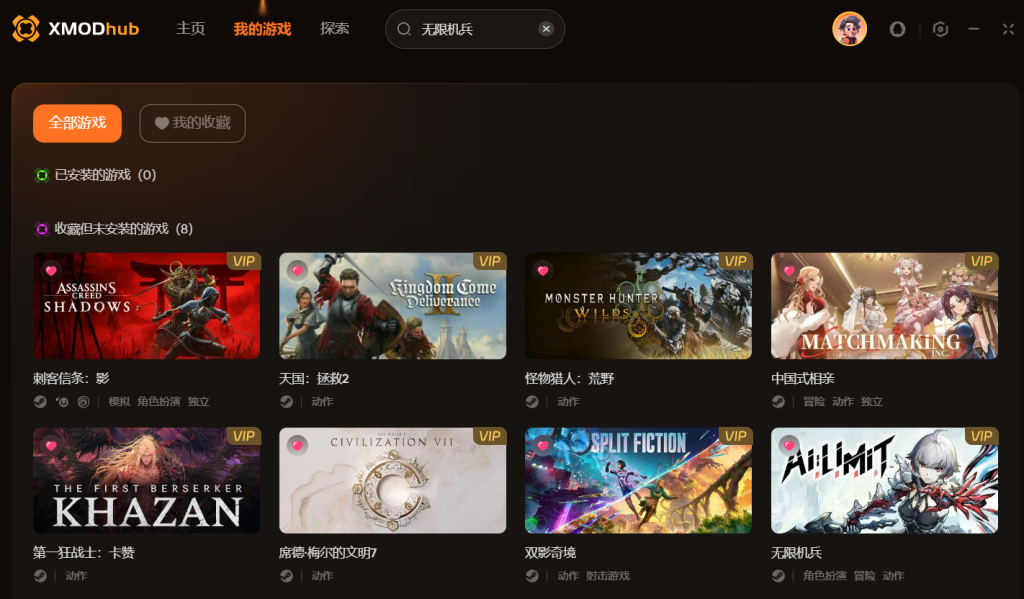Switch to 主页 tab

(x=191, y=29)
